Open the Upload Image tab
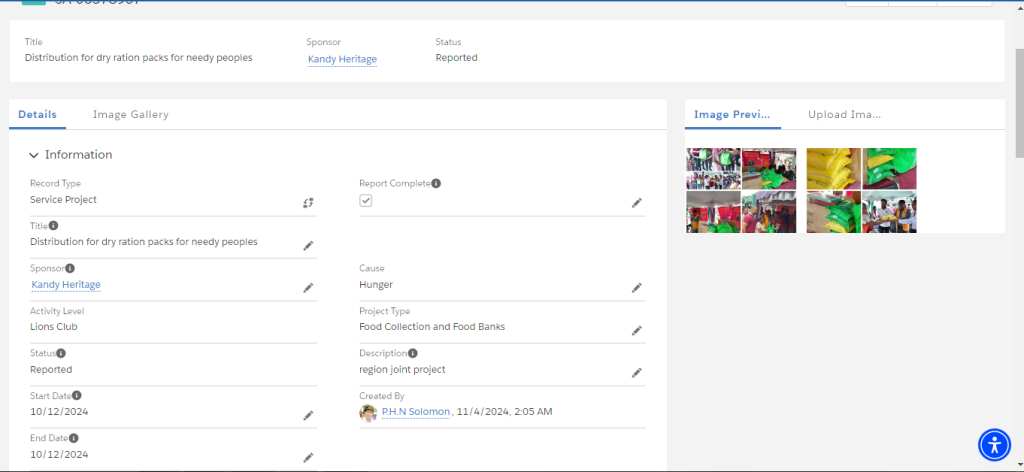The height and width of the screenshot is (472, 1024). [x=844, y=114]
